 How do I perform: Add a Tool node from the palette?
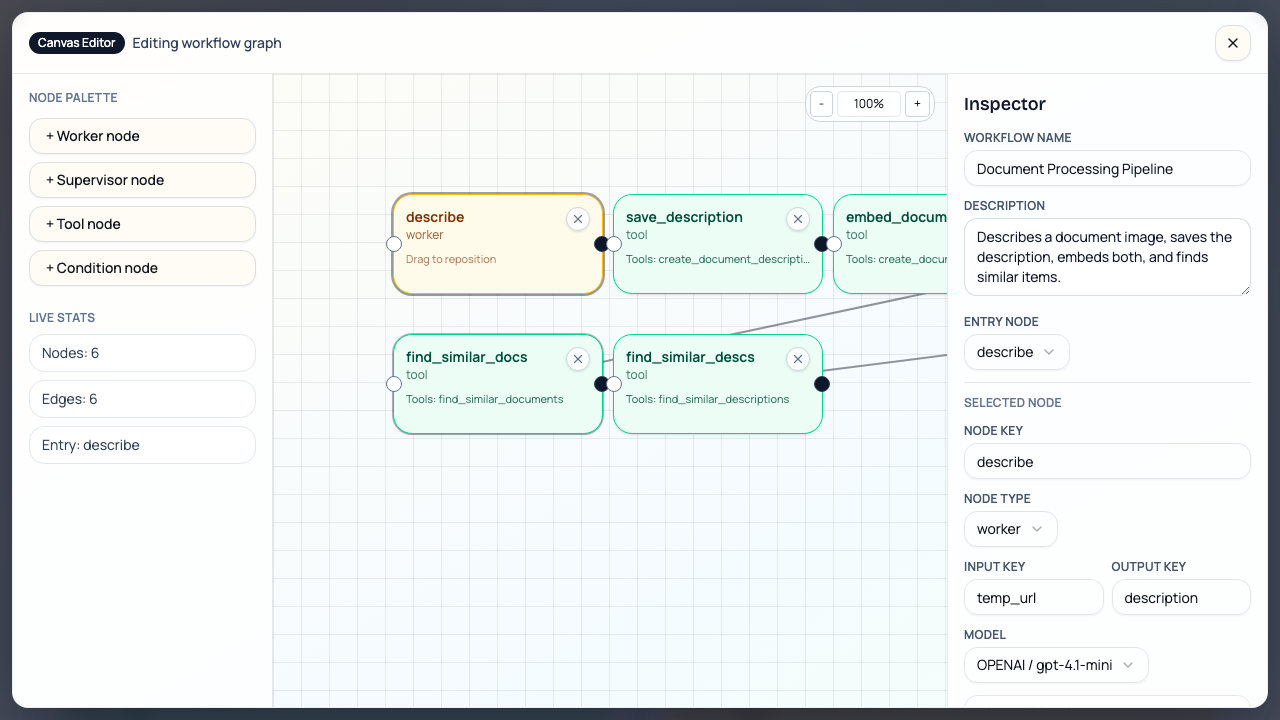click(142, 224)
